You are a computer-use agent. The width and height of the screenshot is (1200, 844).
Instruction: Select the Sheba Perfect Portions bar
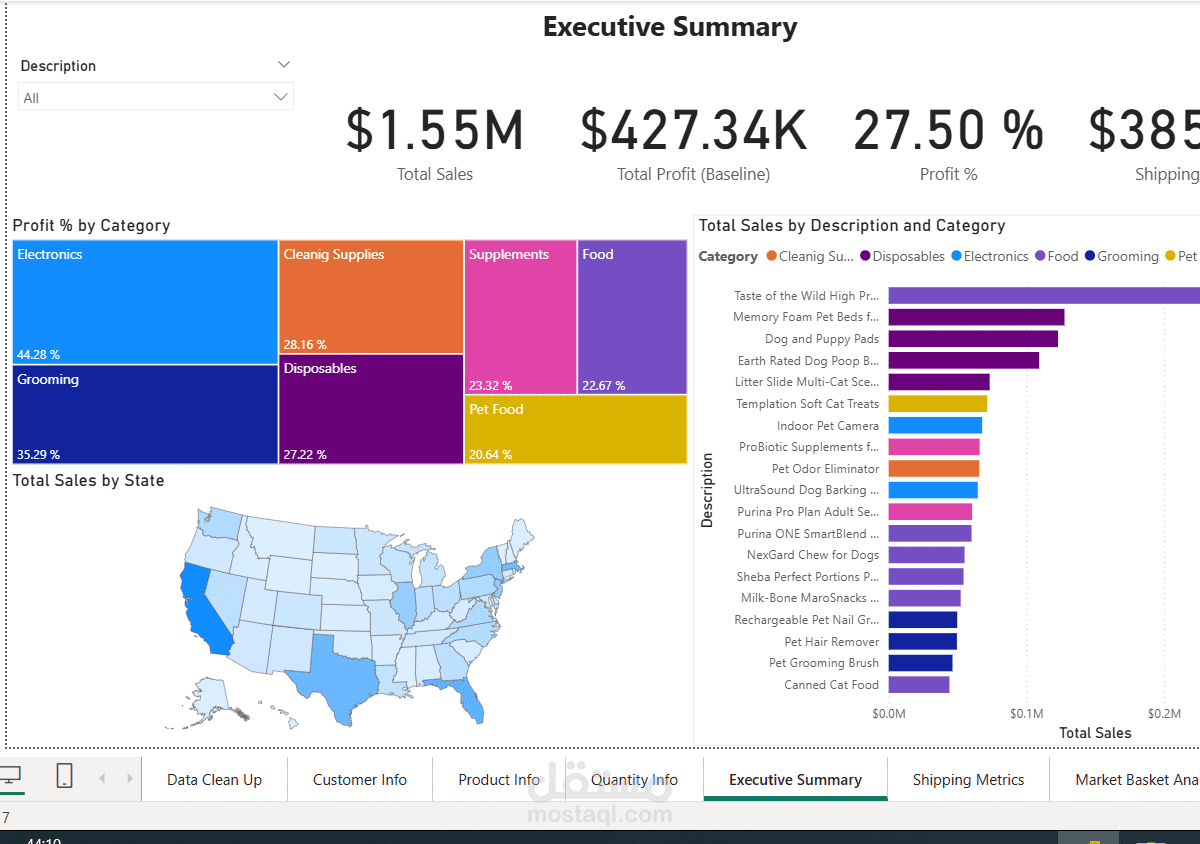point(926,576)
